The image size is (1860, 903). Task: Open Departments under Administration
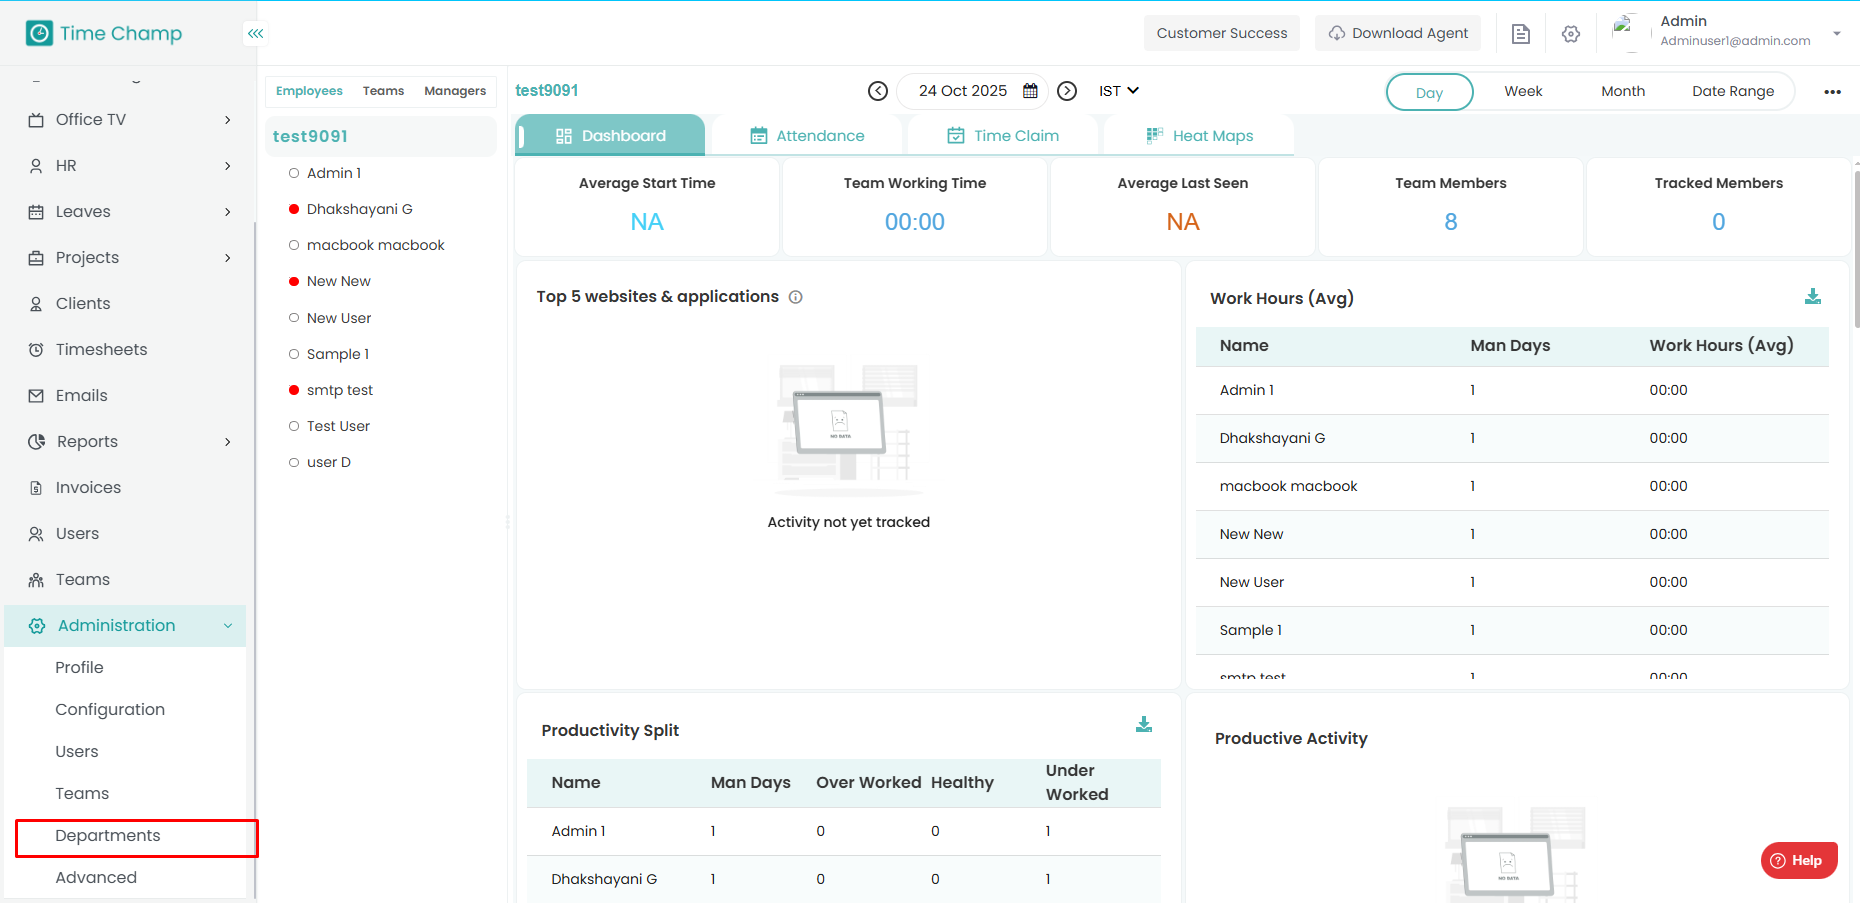tap(108, 836)
